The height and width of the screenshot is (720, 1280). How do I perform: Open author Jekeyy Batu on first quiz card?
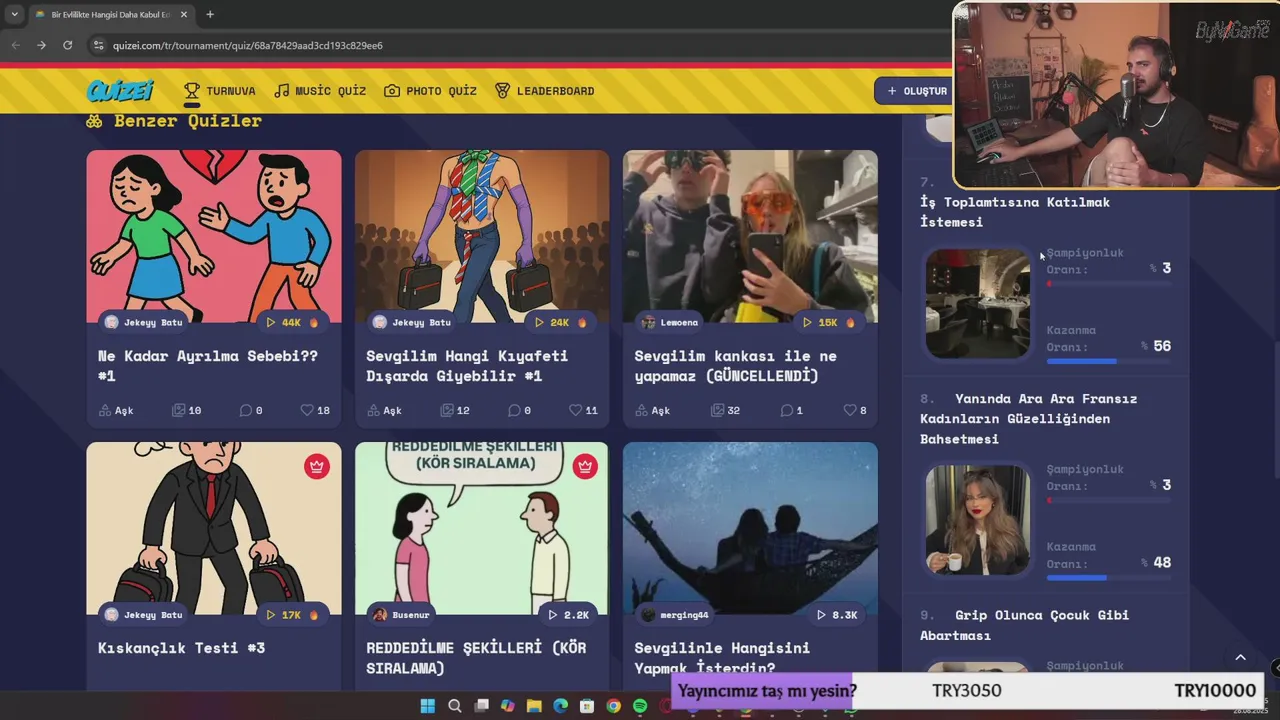pos(144,322)
